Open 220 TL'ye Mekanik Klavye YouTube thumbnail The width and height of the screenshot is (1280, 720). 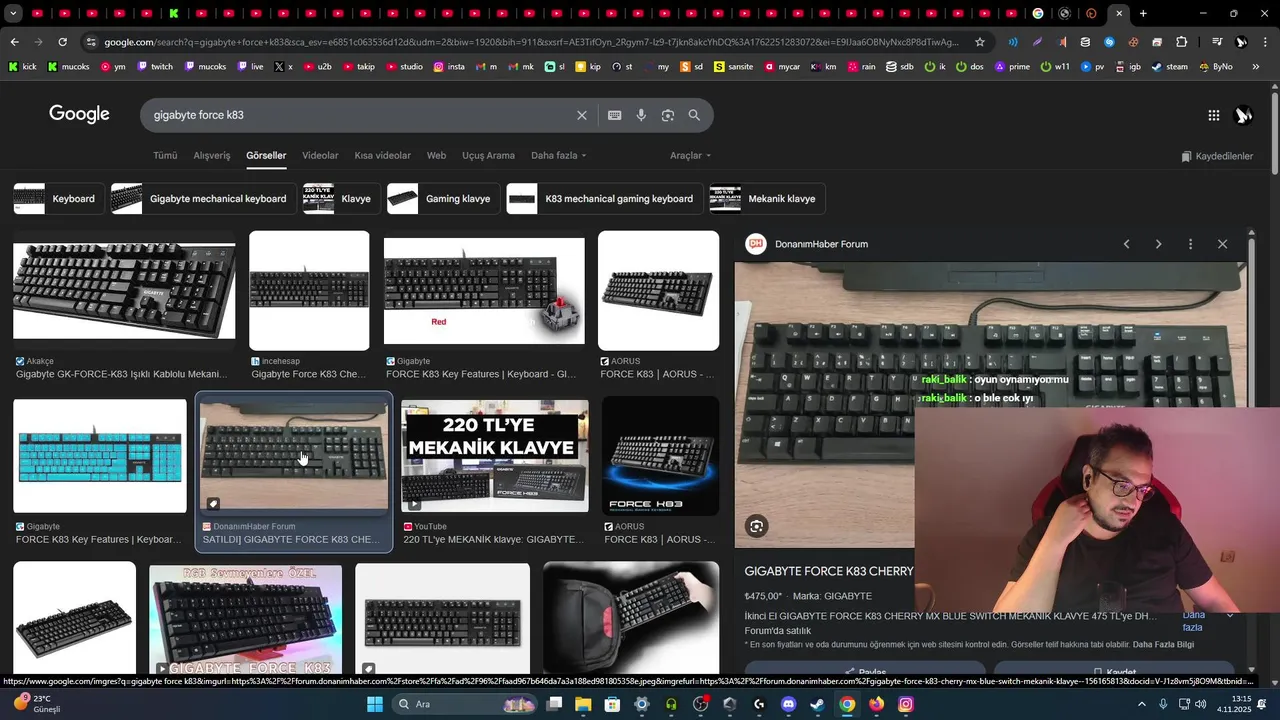[x=495, y=456]
